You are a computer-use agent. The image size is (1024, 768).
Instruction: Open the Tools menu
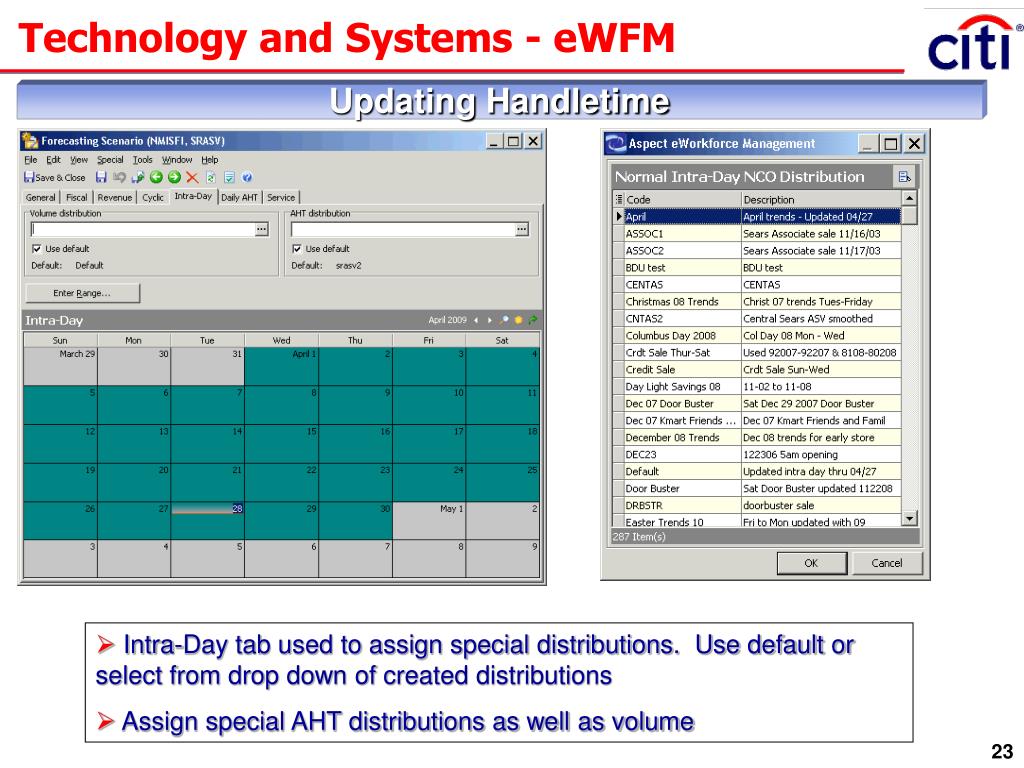tap(142, 159)
